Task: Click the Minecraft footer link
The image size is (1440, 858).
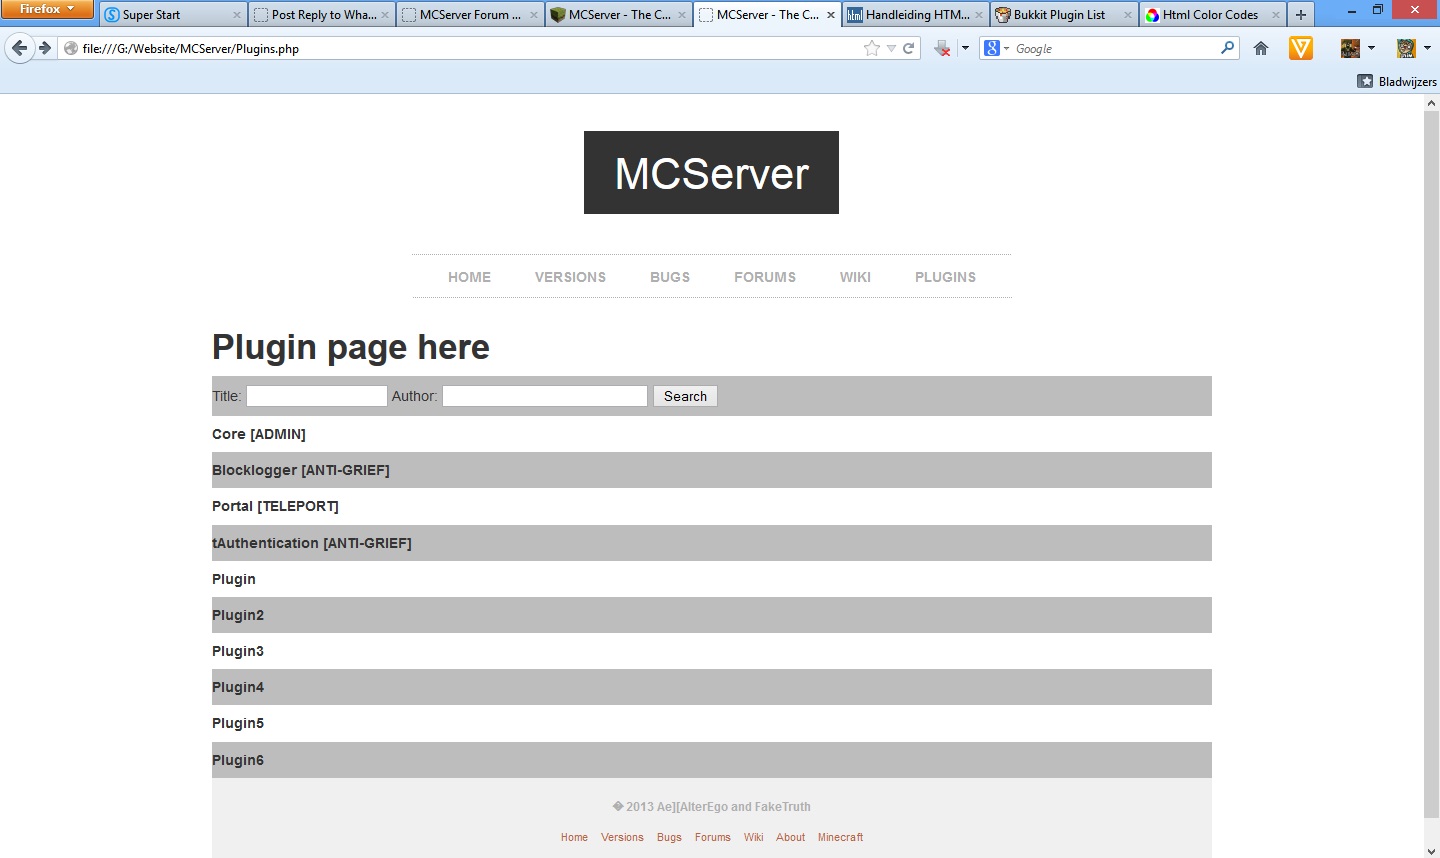Action: pyautogui.click(x=840, y=837)
